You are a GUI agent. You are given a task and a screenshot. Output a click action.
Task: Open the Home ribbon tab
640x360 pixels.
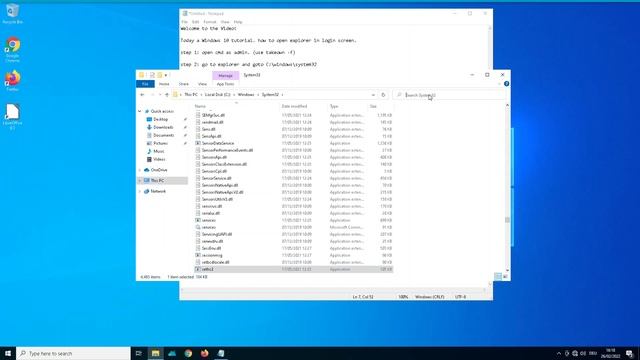click(x=164, y=84)
